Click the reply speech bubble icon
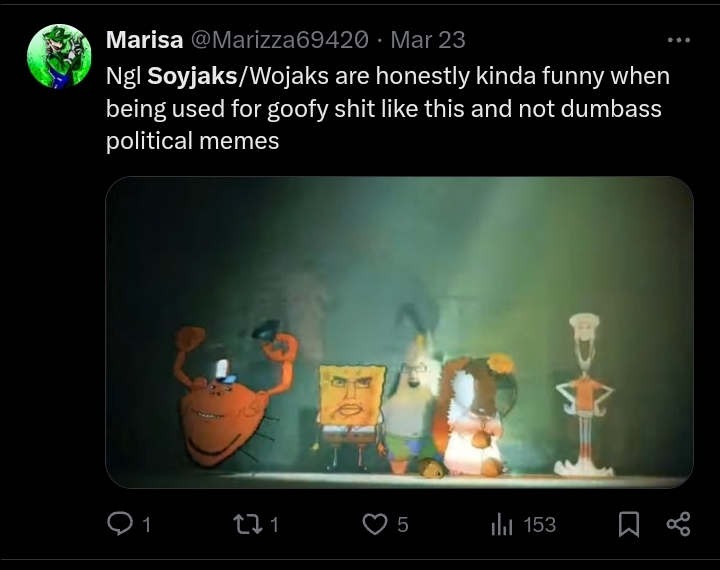The width and height of the screenshot is (720, 570). [x=119, y=524]
